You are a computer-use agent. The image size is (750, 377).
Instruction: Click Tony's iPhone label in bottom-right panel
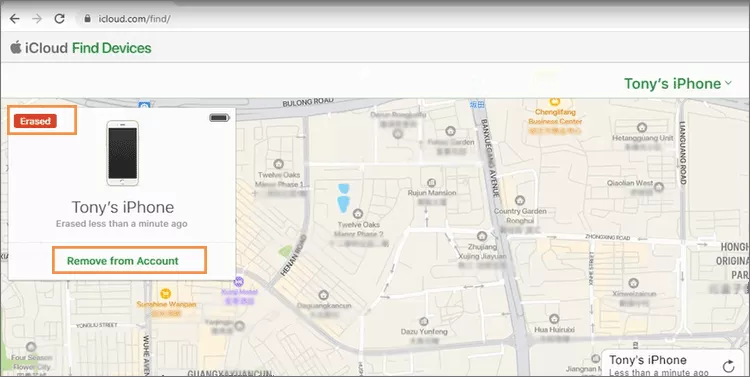click(x=648, y=360)
